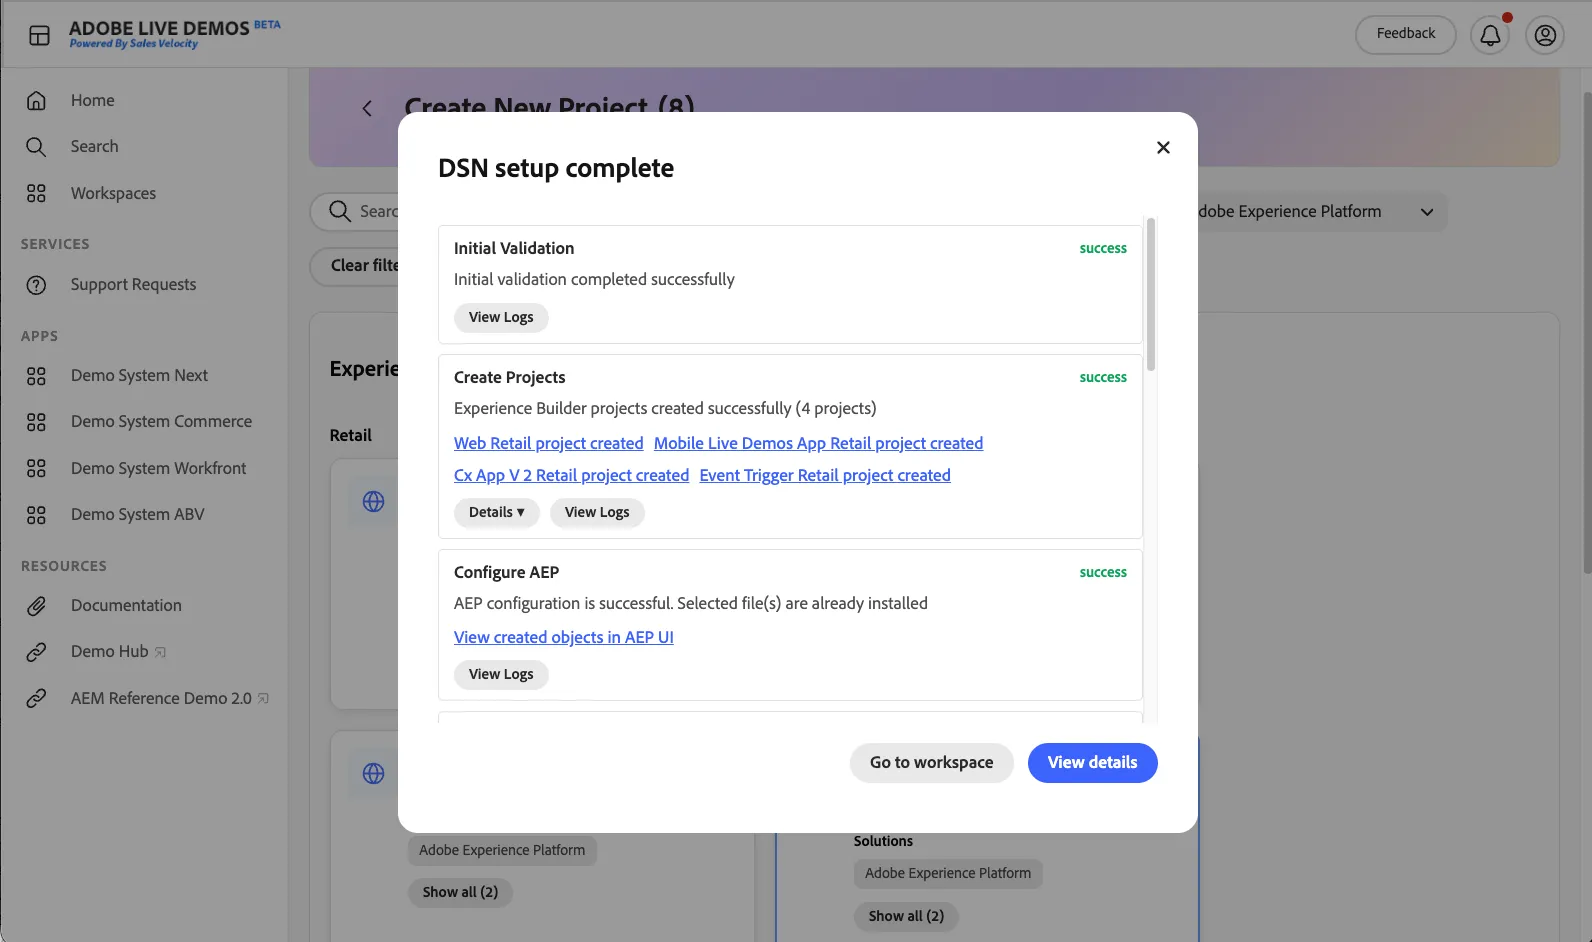Click the page search field behind dialog
Image resolution: width=1592 pixels, height=942 pixels.
(x=355, y=212)
